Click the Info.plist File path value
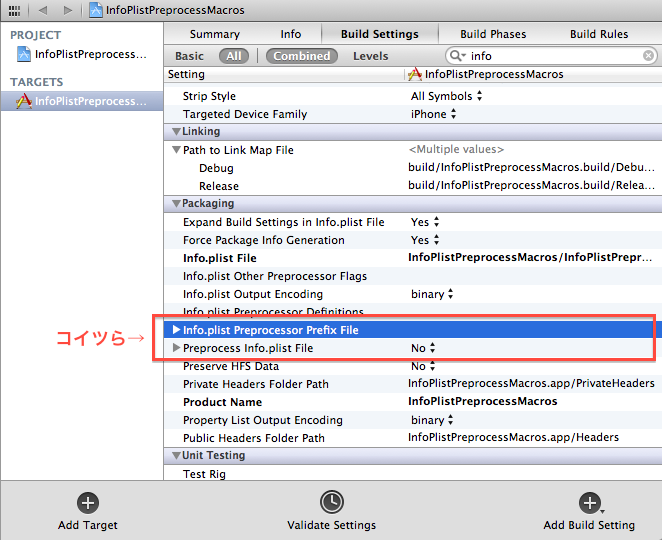 pyautogui.click(x=530, y=258)
